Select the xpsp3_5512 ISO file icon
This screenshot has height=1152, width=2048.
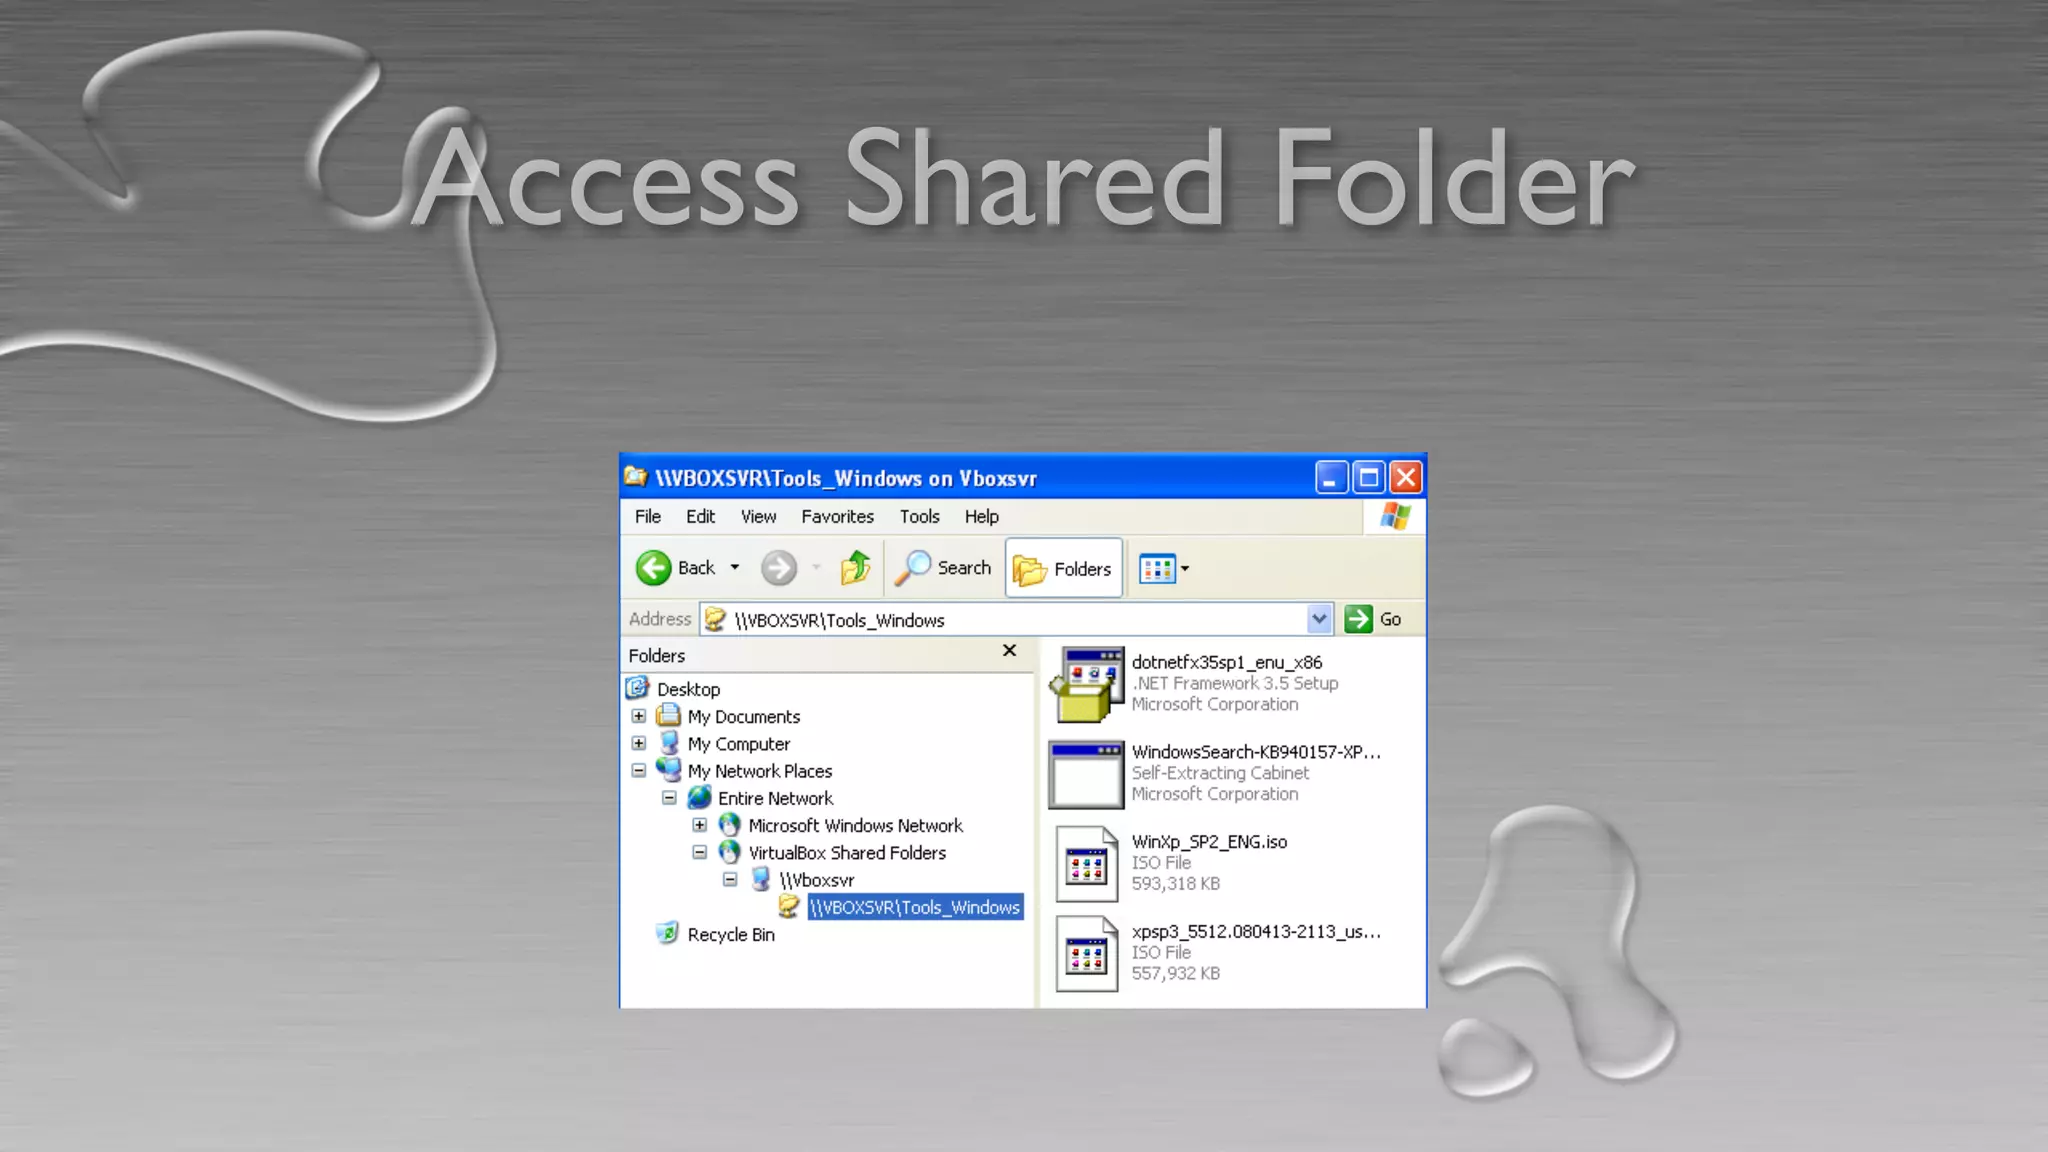click(1086, 954)
